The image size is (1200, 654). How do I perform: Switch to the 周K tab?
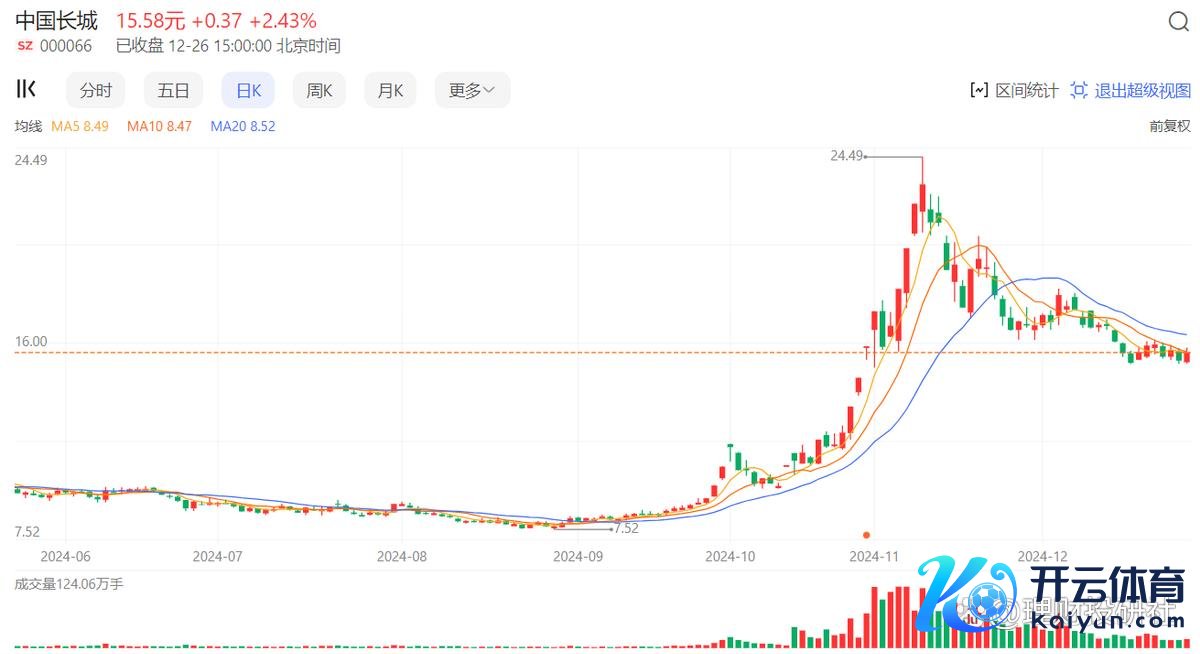point(319,90)
